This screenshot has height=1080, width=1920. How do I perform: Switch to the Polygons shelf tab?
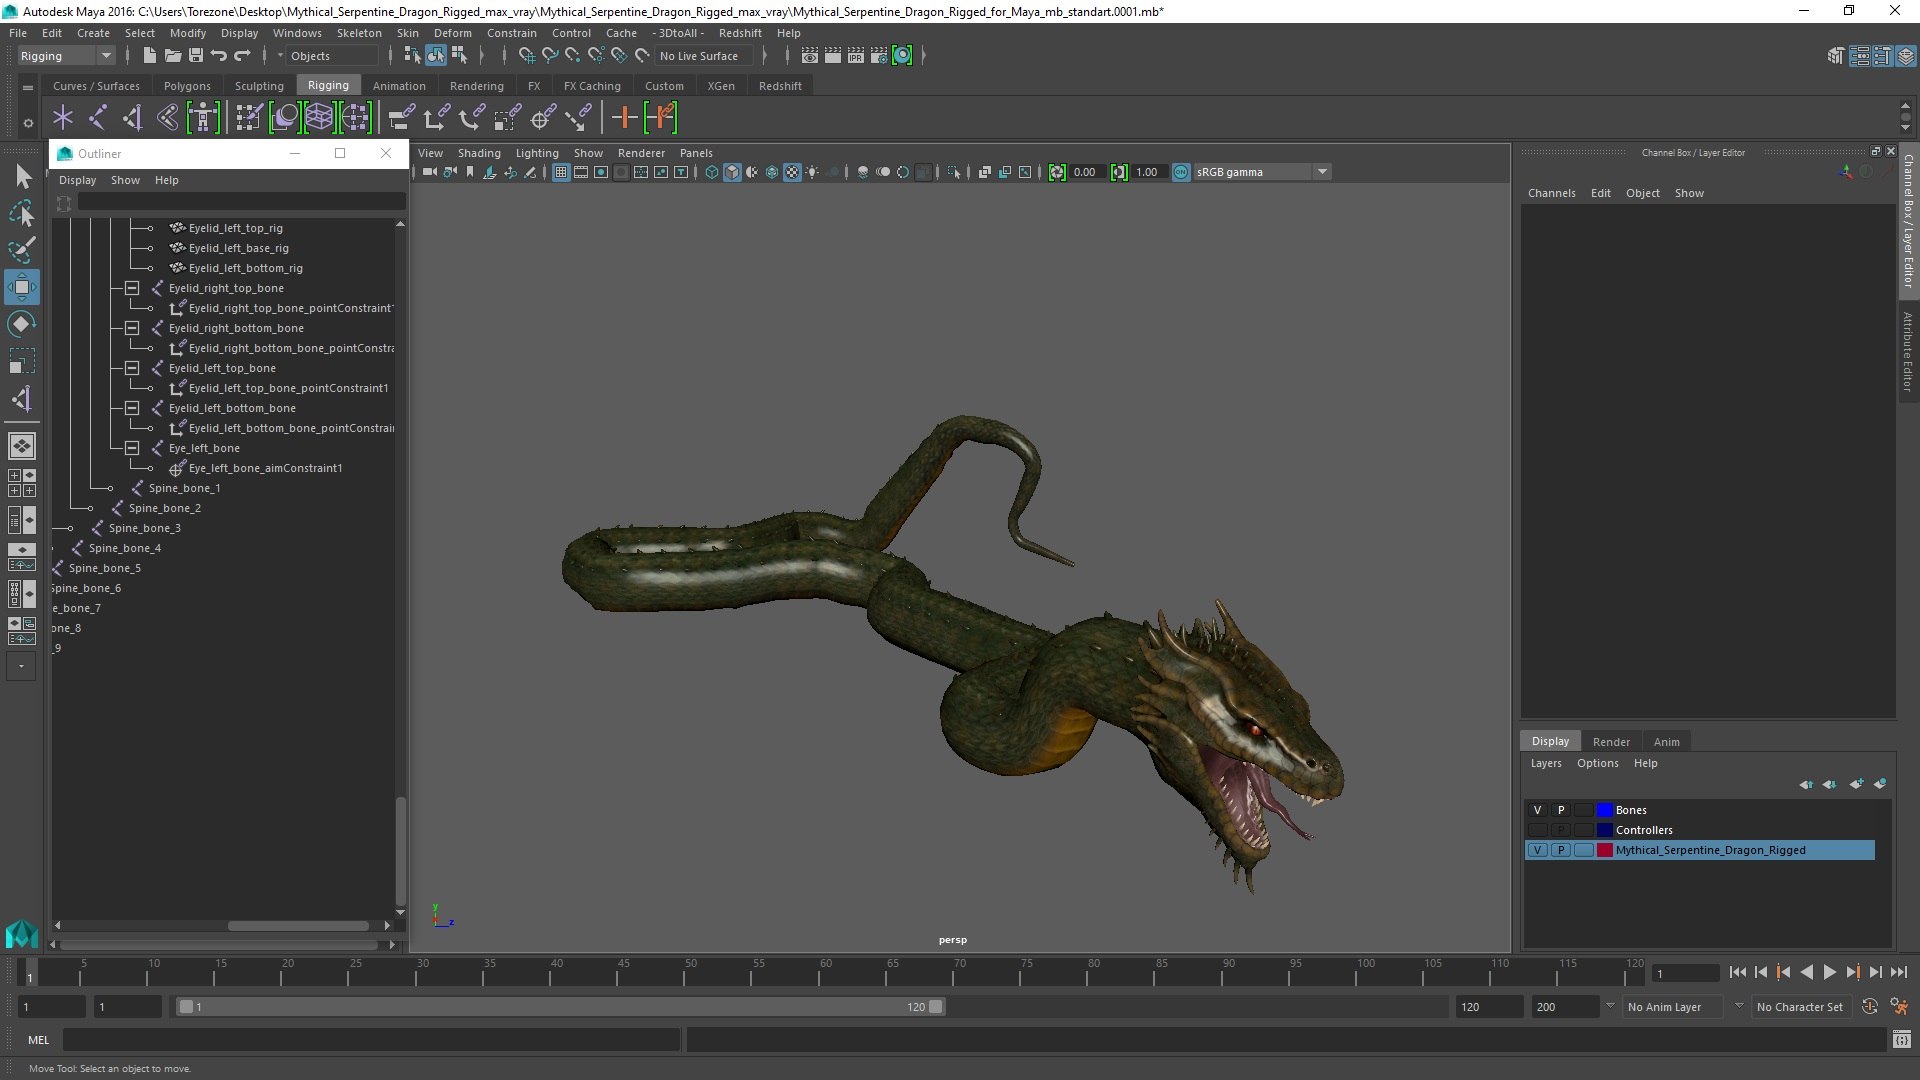187,86
